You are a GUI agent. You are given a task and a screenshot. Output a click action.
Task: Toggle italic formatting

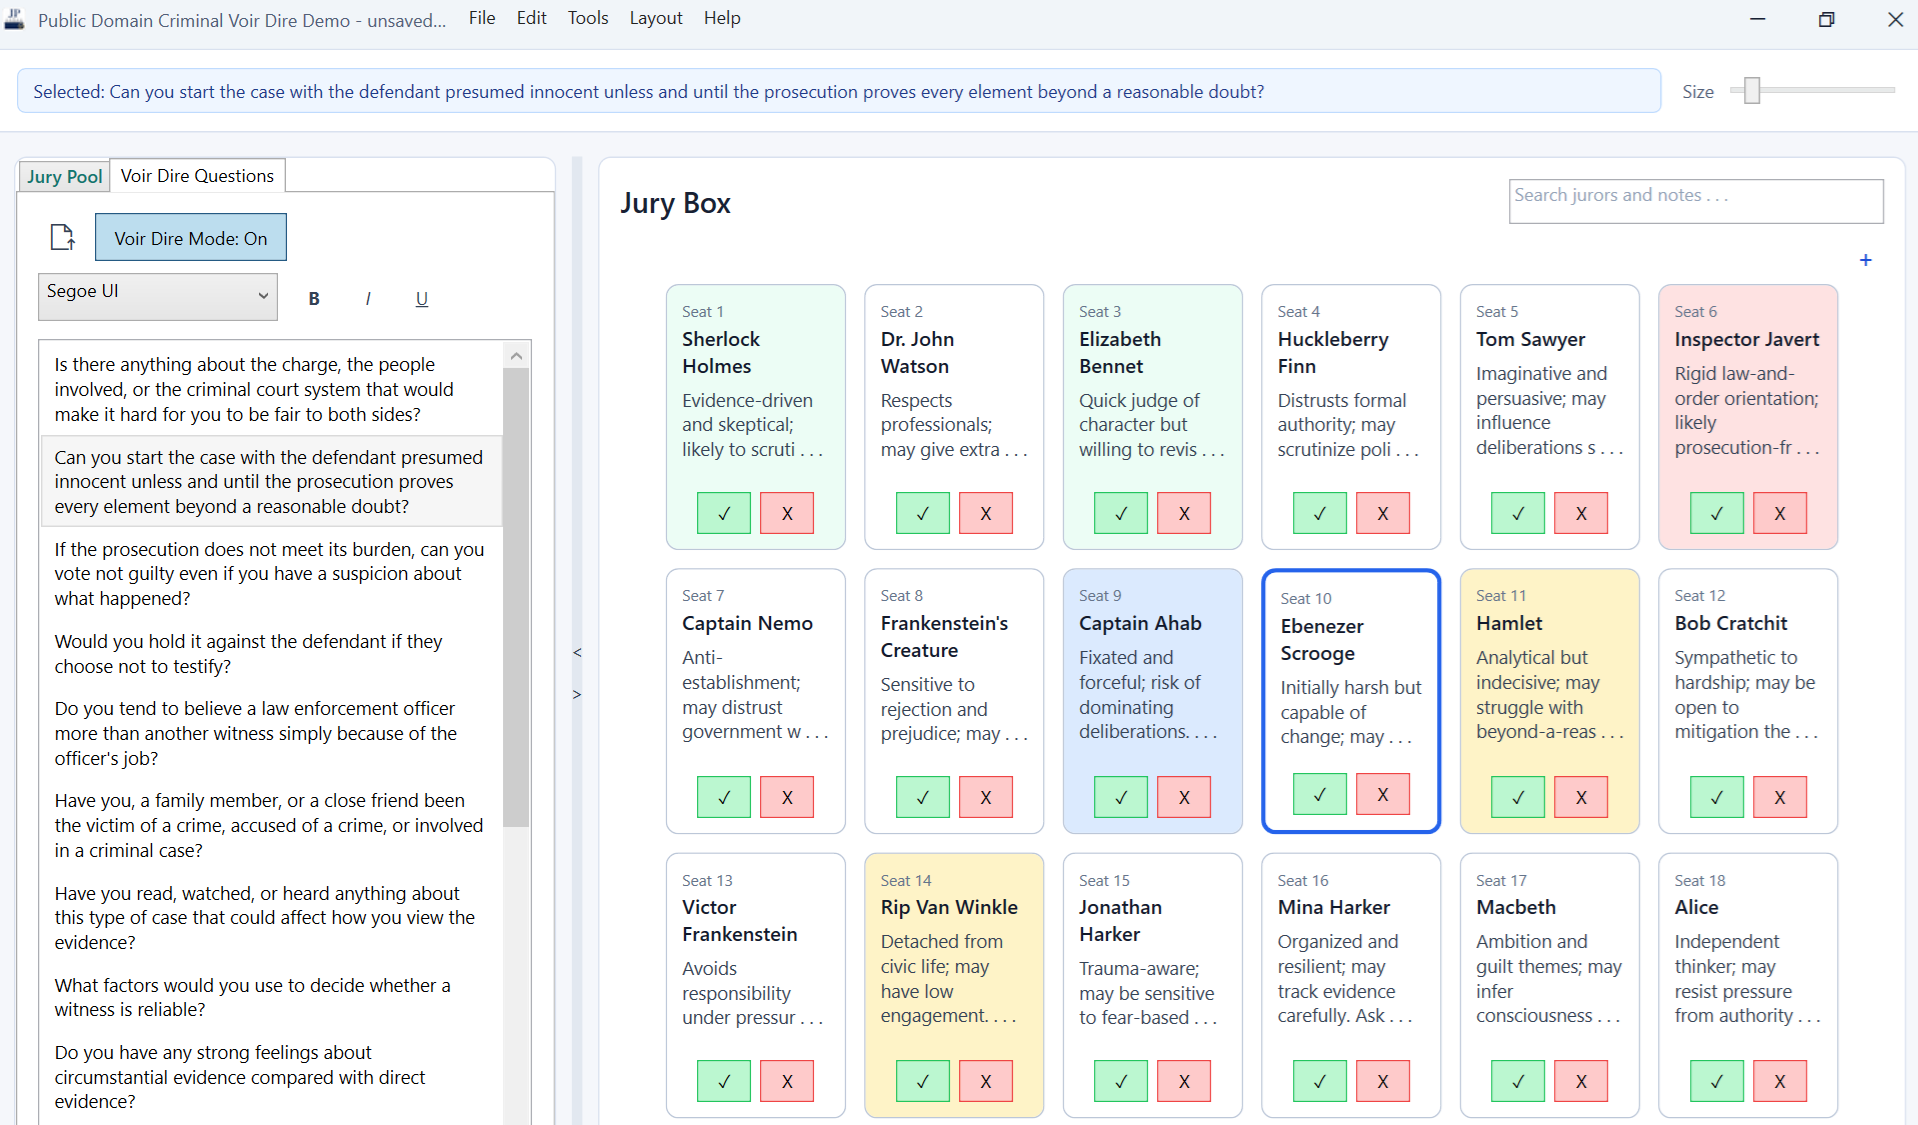368,298
